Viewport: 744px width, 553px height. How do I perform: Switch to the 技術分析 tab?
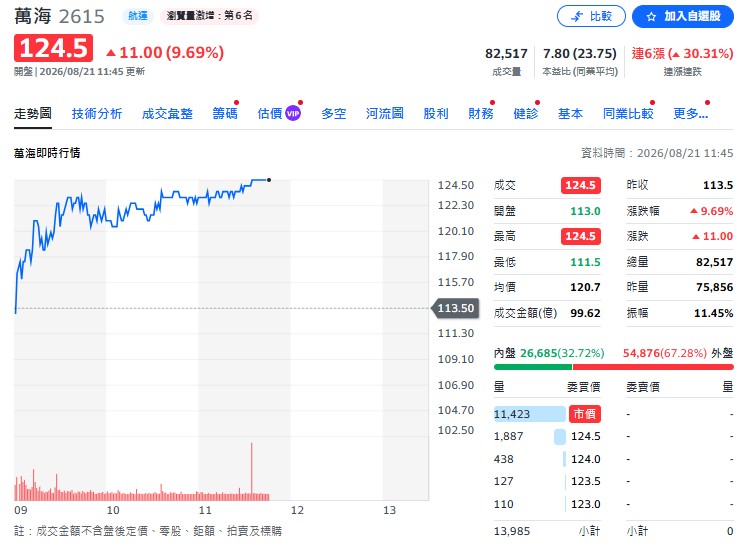(97, 113)
